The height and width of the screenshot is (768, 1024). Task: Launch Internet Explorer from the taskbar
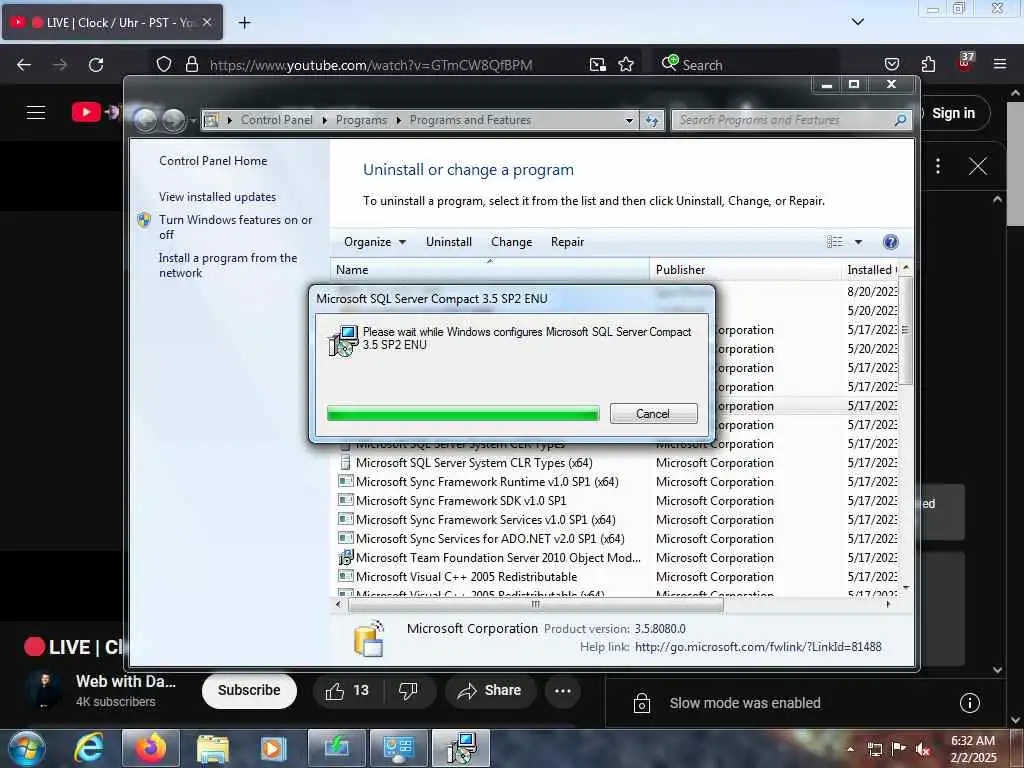pos(88,748)
